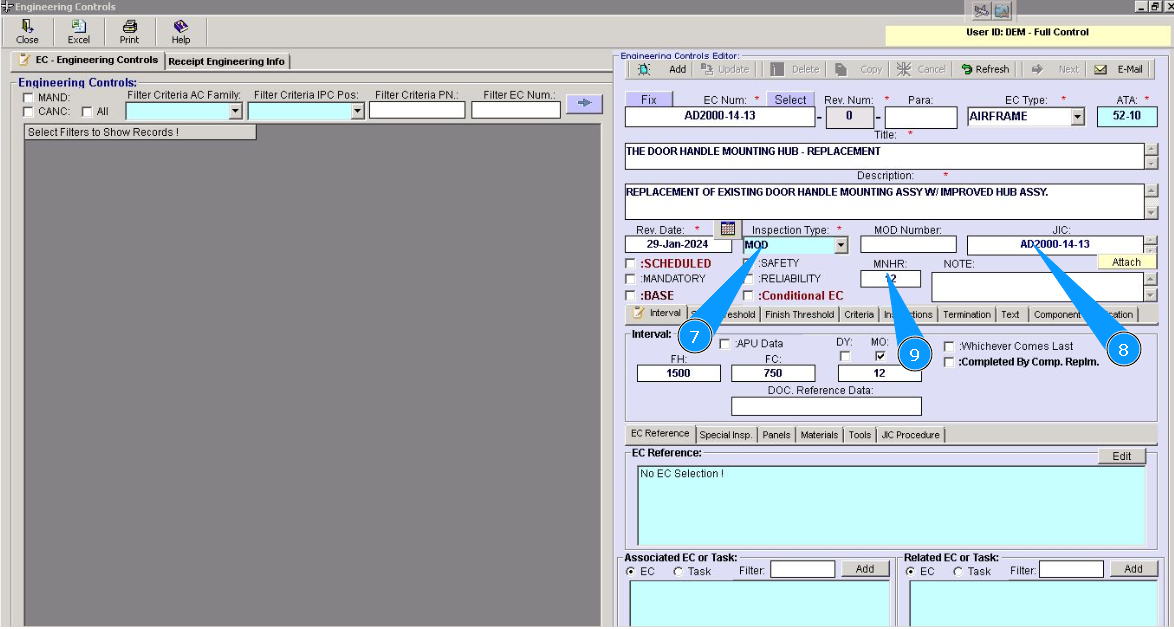Screen dimensions: 1174x629
Task: Switch to Receipt Engineering Info tab
Action: point(226,61)
